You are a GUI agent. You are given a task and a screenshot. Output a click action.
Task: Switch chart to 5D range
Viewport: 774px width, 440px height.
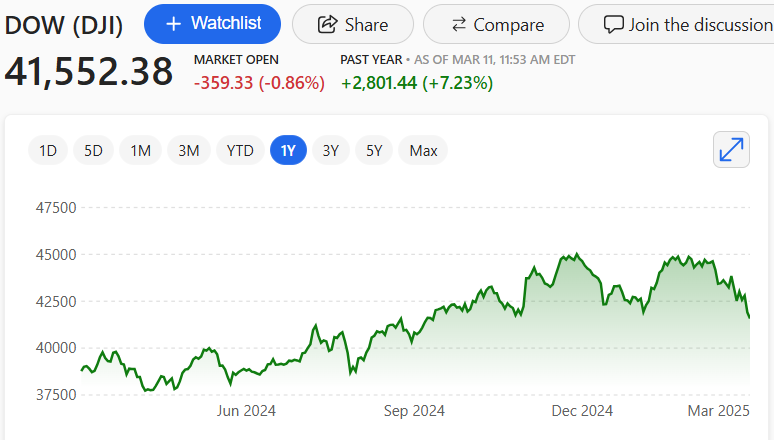click(x=93, y=151)
